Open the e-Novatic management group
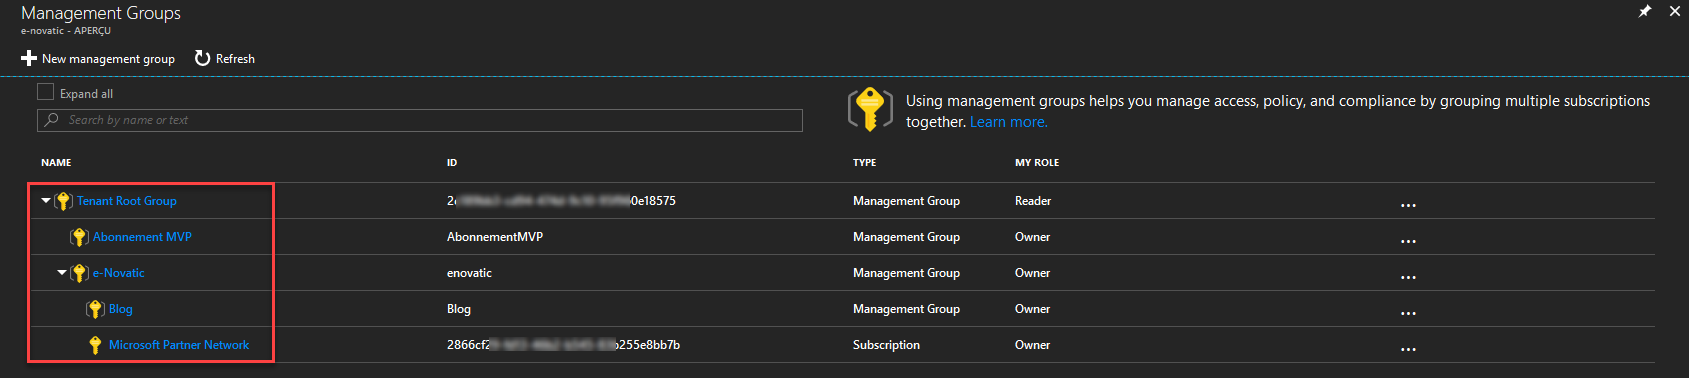This screenshot has height=378, width=1689. (118, 273)
